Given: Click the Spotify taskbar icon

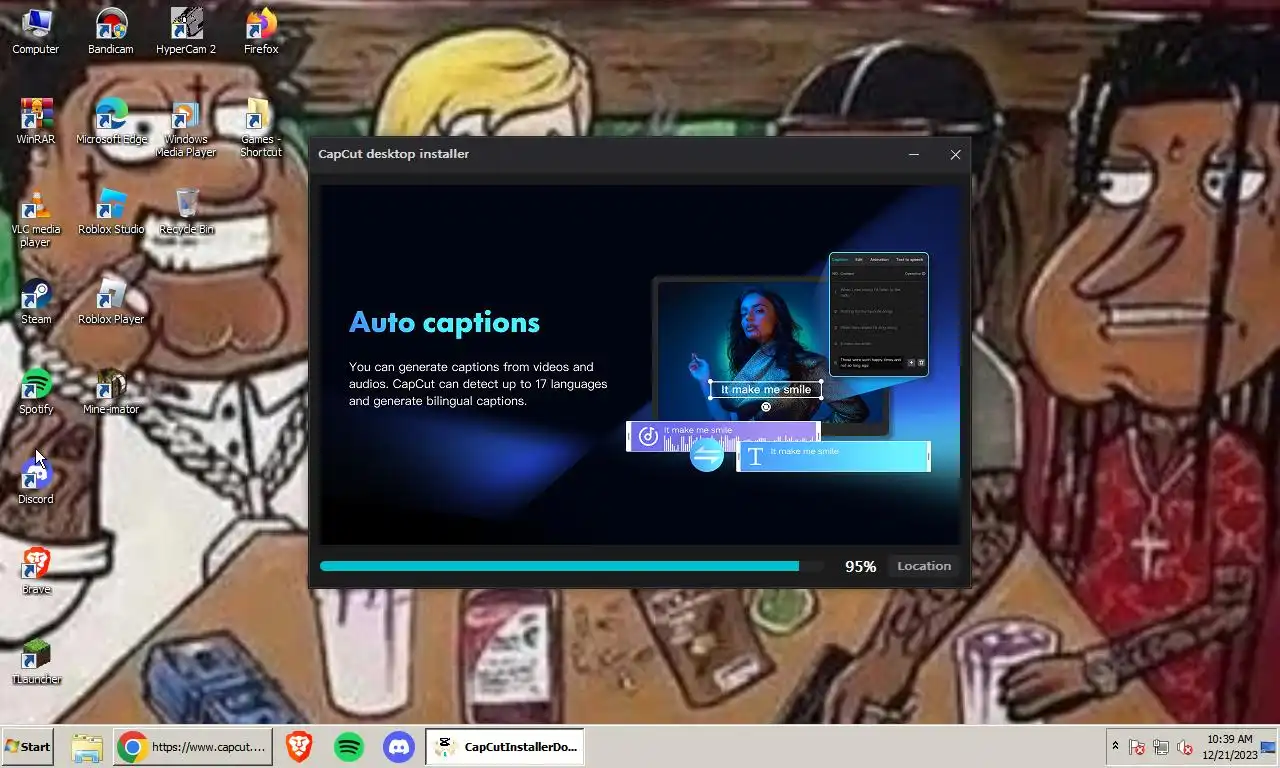Looking at the screenshot, I should click(348, 747).
